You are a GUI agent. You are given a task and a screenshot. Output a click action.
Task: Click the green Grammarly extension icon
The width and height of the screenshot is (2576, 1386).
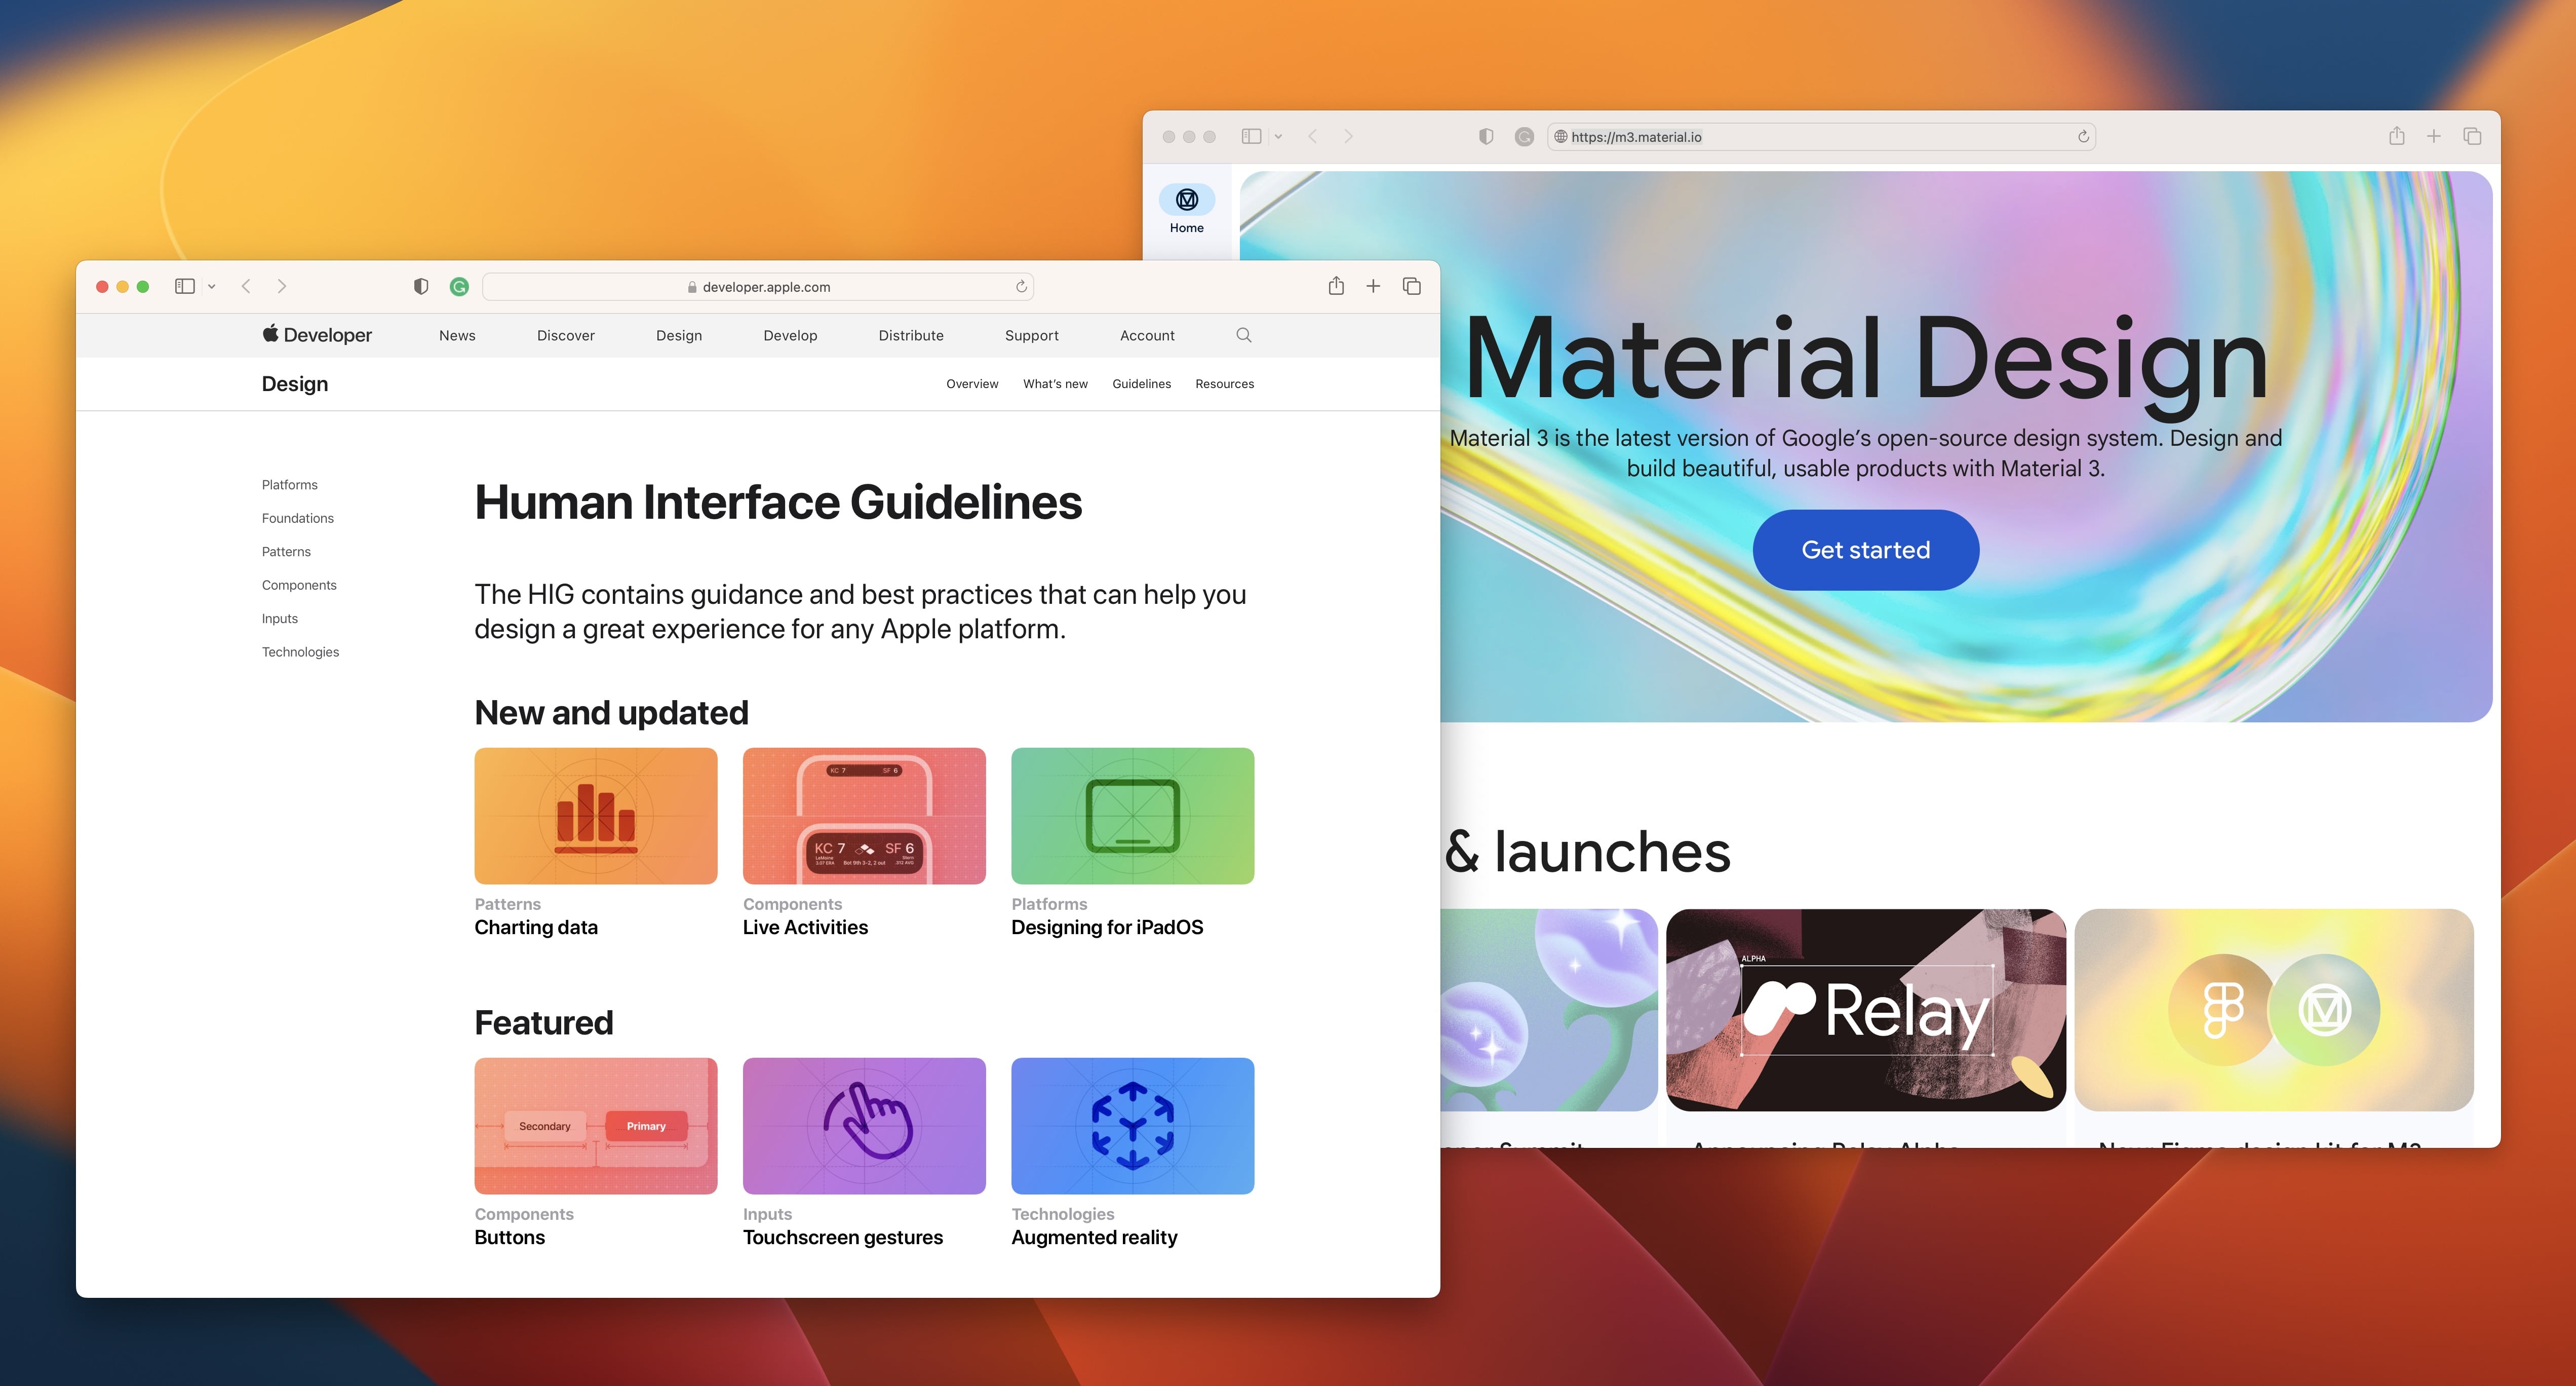tap(459, 287)
